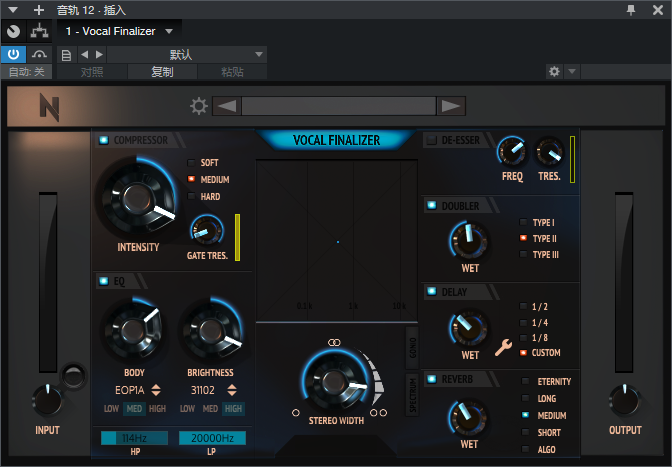The image size is (672, 467).
Task: Set Brightness EQ to LOW
Action: pos(187,409)
